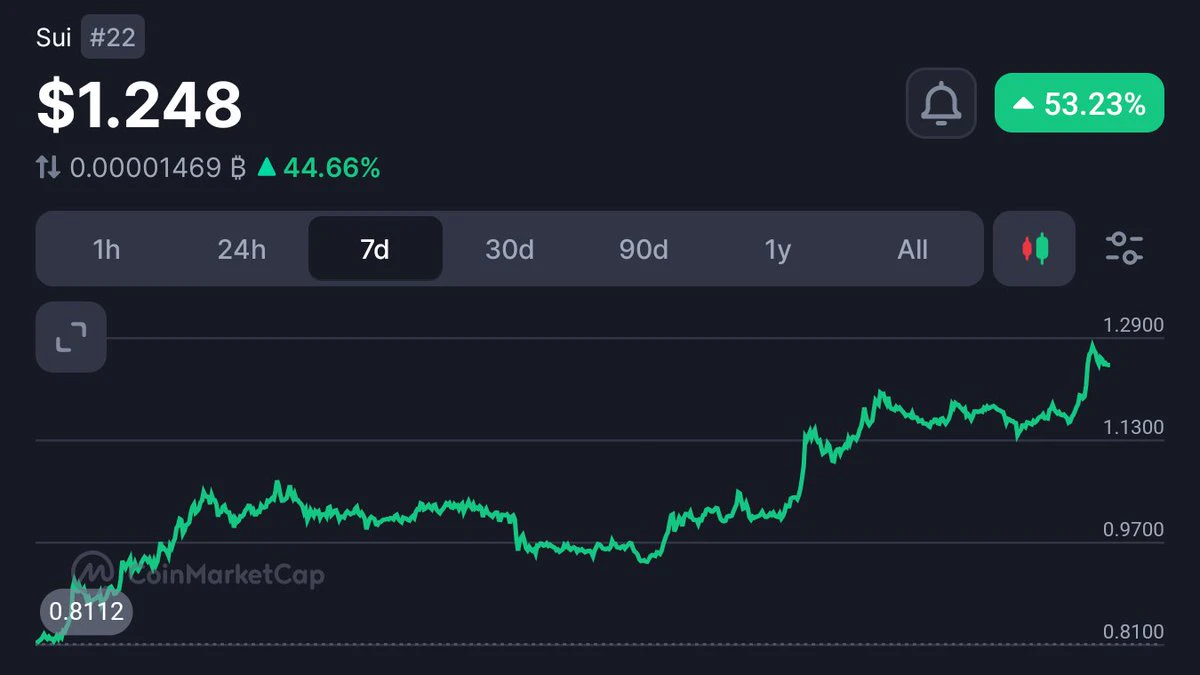
Task: Tap the green 53.23% change badge
Action: 1079,103
